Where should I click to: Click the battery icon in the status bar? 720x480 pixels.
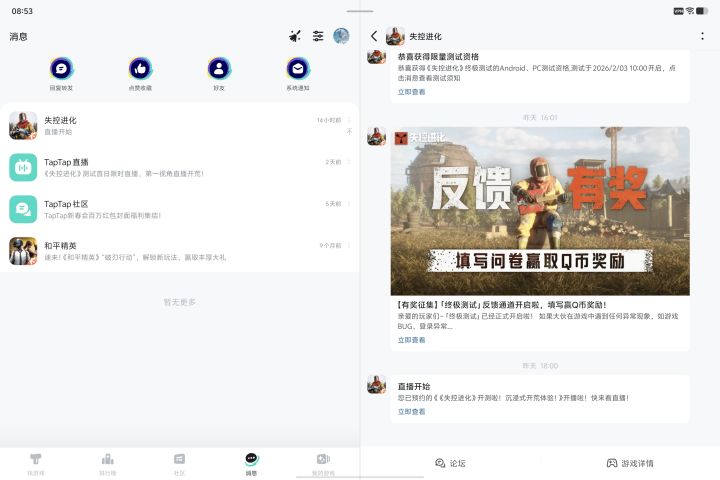[x=702, y=11]
